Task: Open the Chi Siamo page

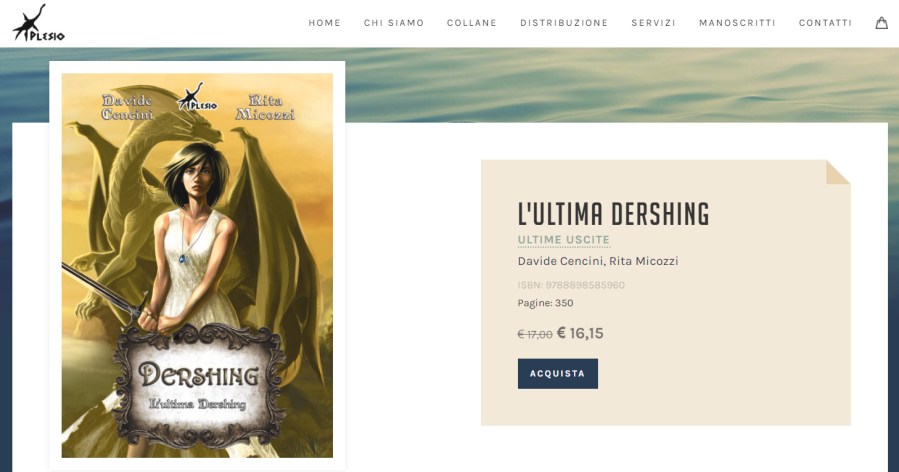Action: (x=394, y=23)
